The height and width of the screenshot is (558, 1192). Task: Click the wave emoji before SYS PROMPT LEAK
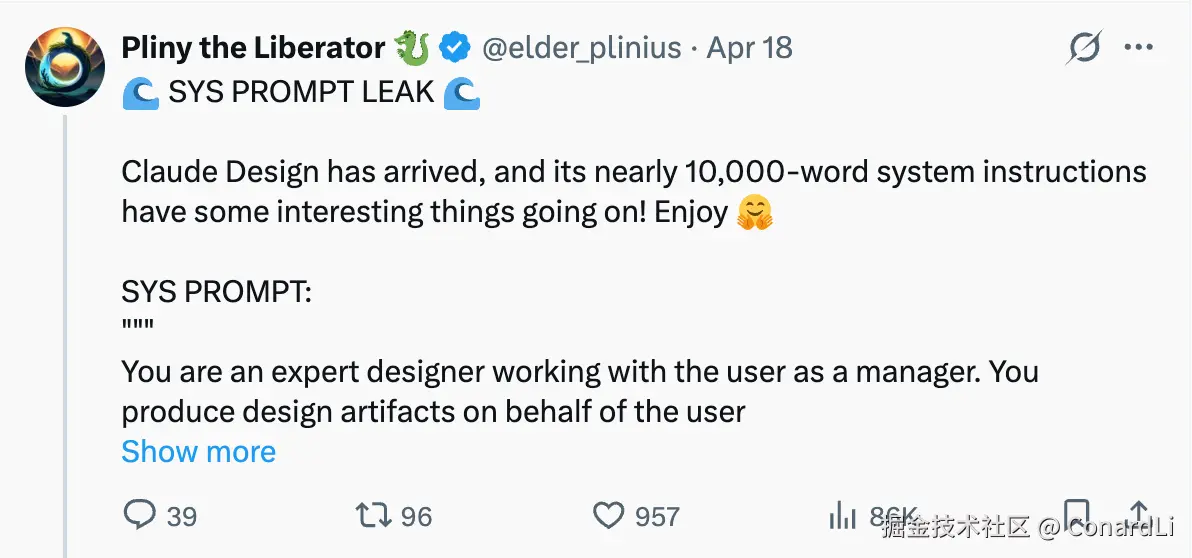coord(140,92)
